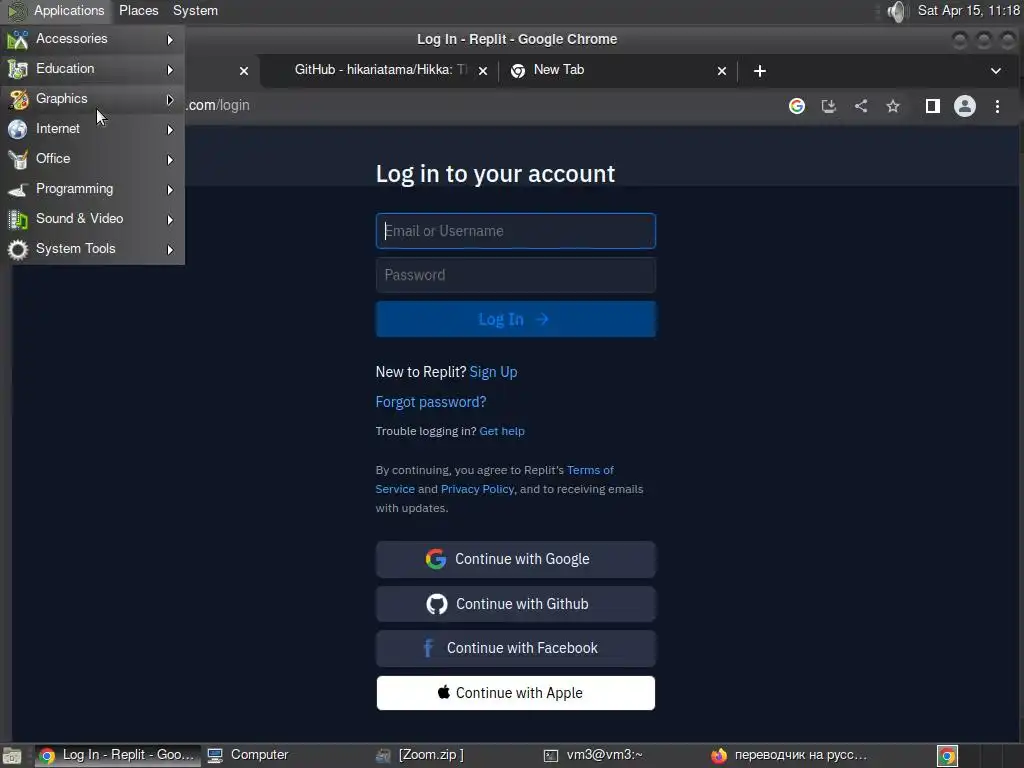Screen dimensions: 1024x768
Task: Open the Privacy Policy link
Action: pyautogui.click(x=477, y=489)
